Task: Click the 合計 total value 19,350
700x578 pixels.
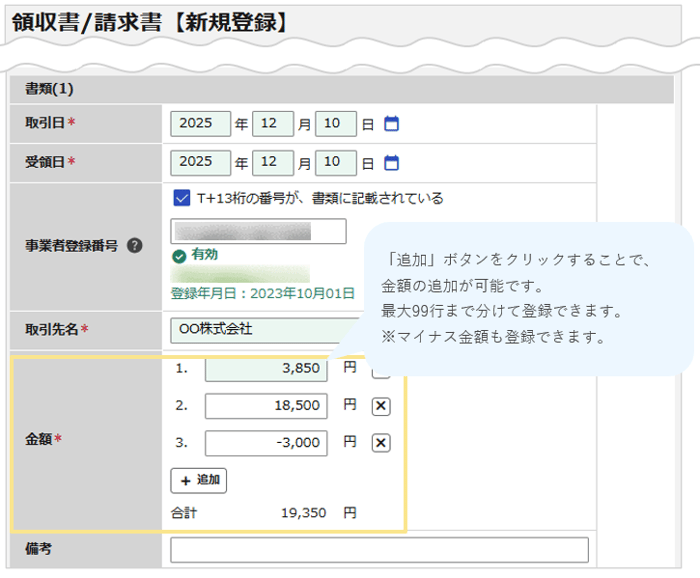Action: point(304,513)
